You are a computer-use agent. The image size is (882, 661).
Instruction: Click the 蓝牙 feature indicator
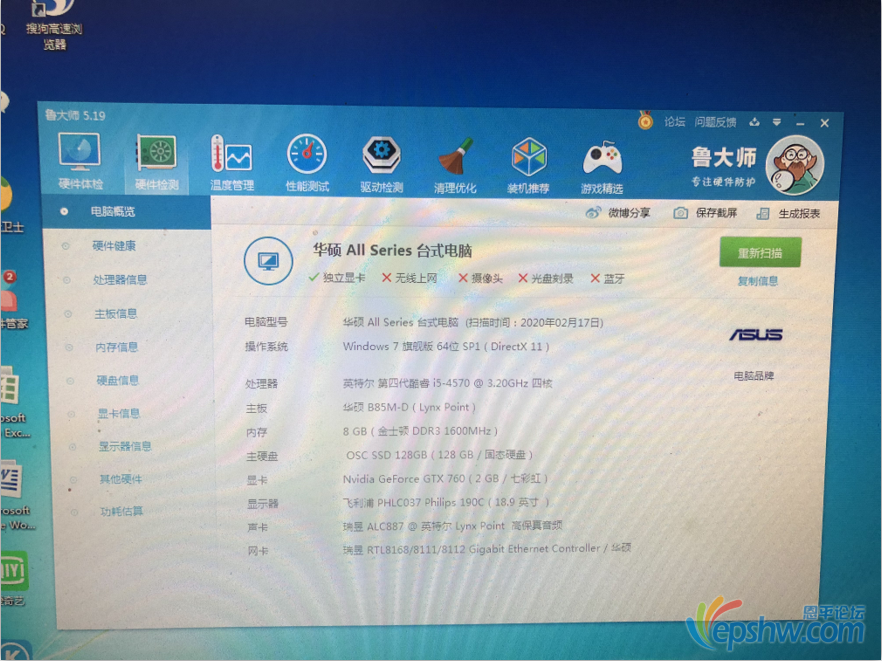[608, 278]
